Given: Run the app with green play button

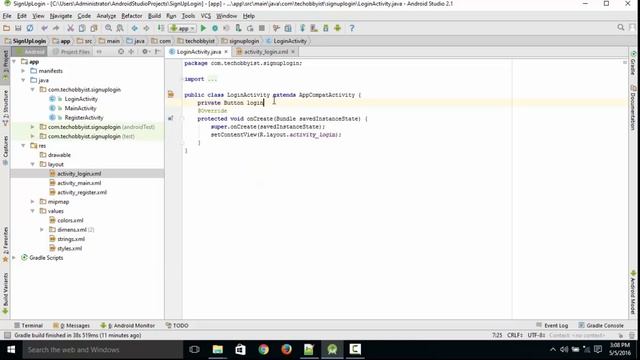Looking at the screenshot, I should click(x=203, y=28).
